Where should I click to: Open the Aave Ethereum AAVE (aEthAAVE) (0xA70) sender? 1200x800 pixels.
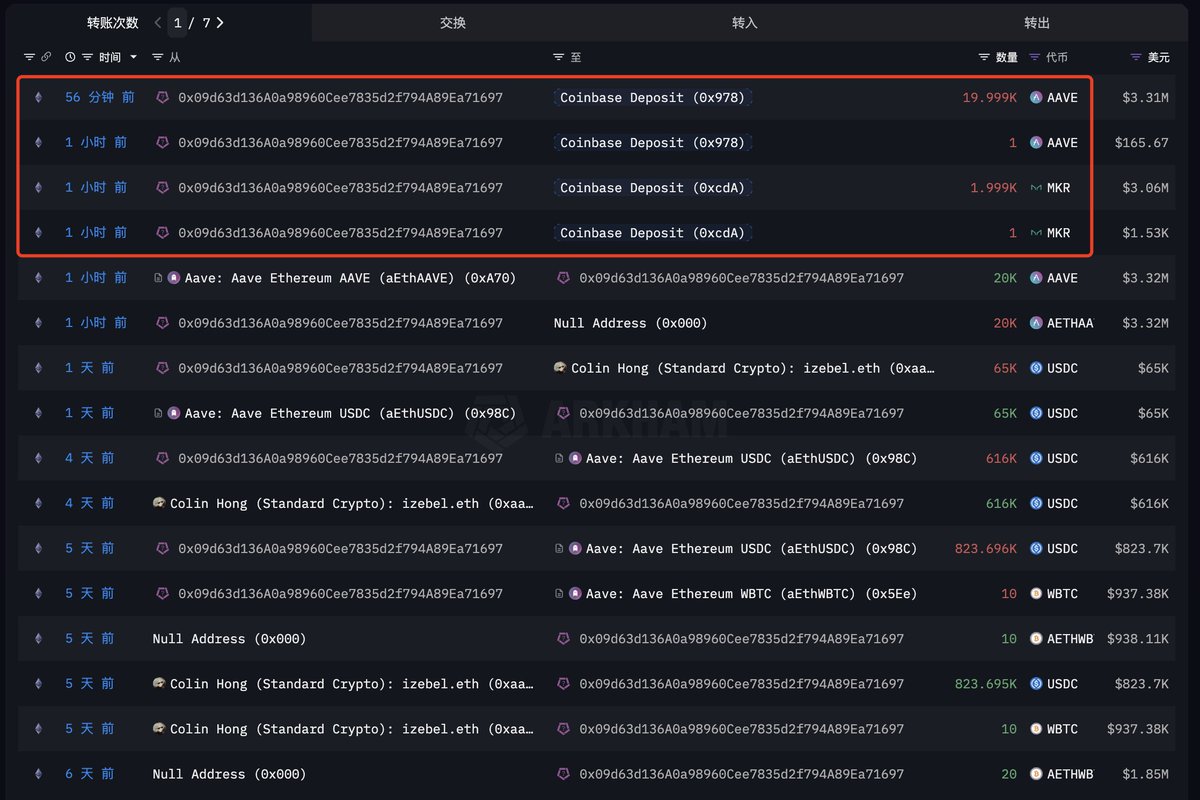350,278
